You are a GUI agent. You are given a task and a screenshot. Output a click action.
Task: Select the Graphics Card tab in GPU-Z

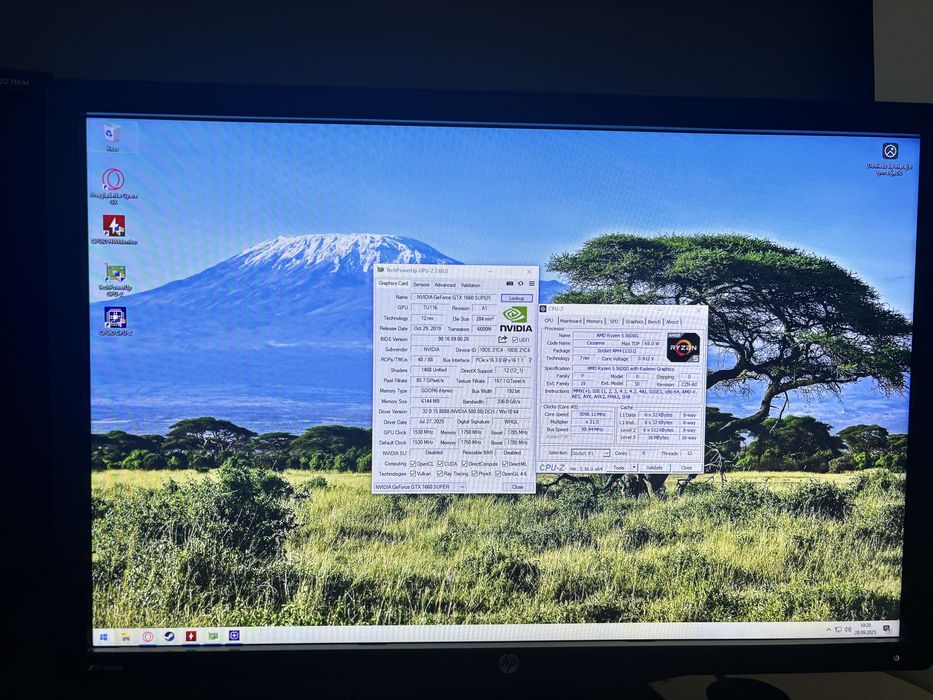pyautogui.click(x=393, y=284)
